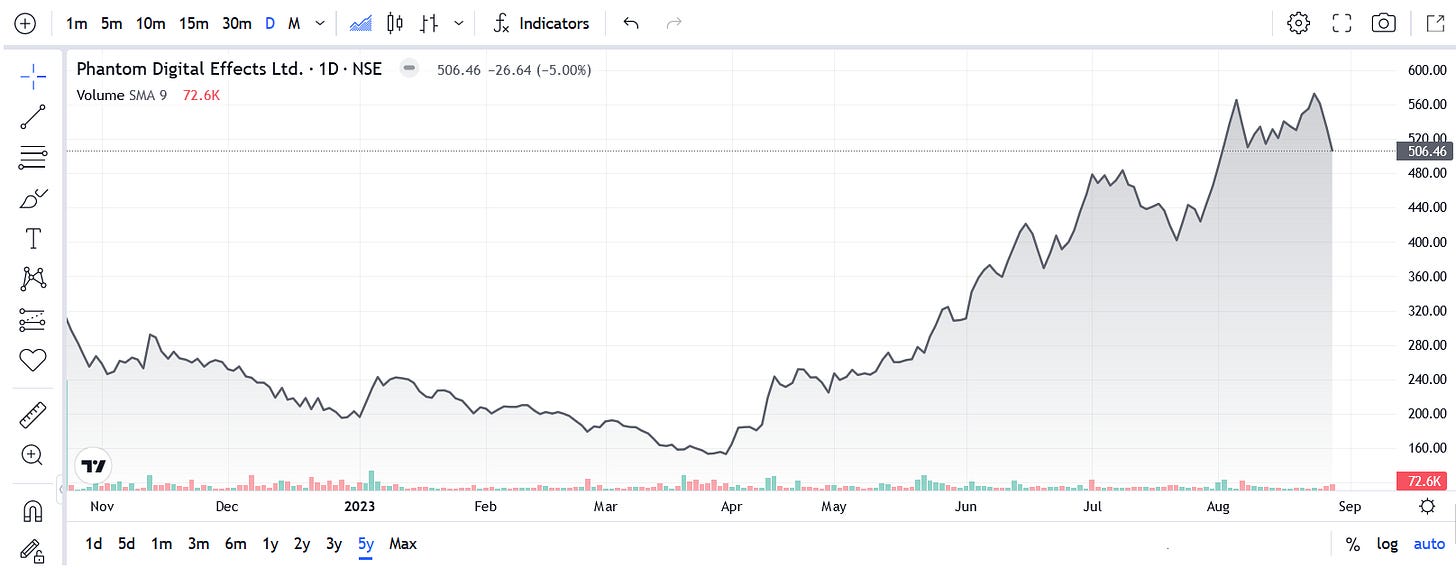This screenshot has height=568, width=1456.
Task: Toggle log scale
Action: [1387, 545]
